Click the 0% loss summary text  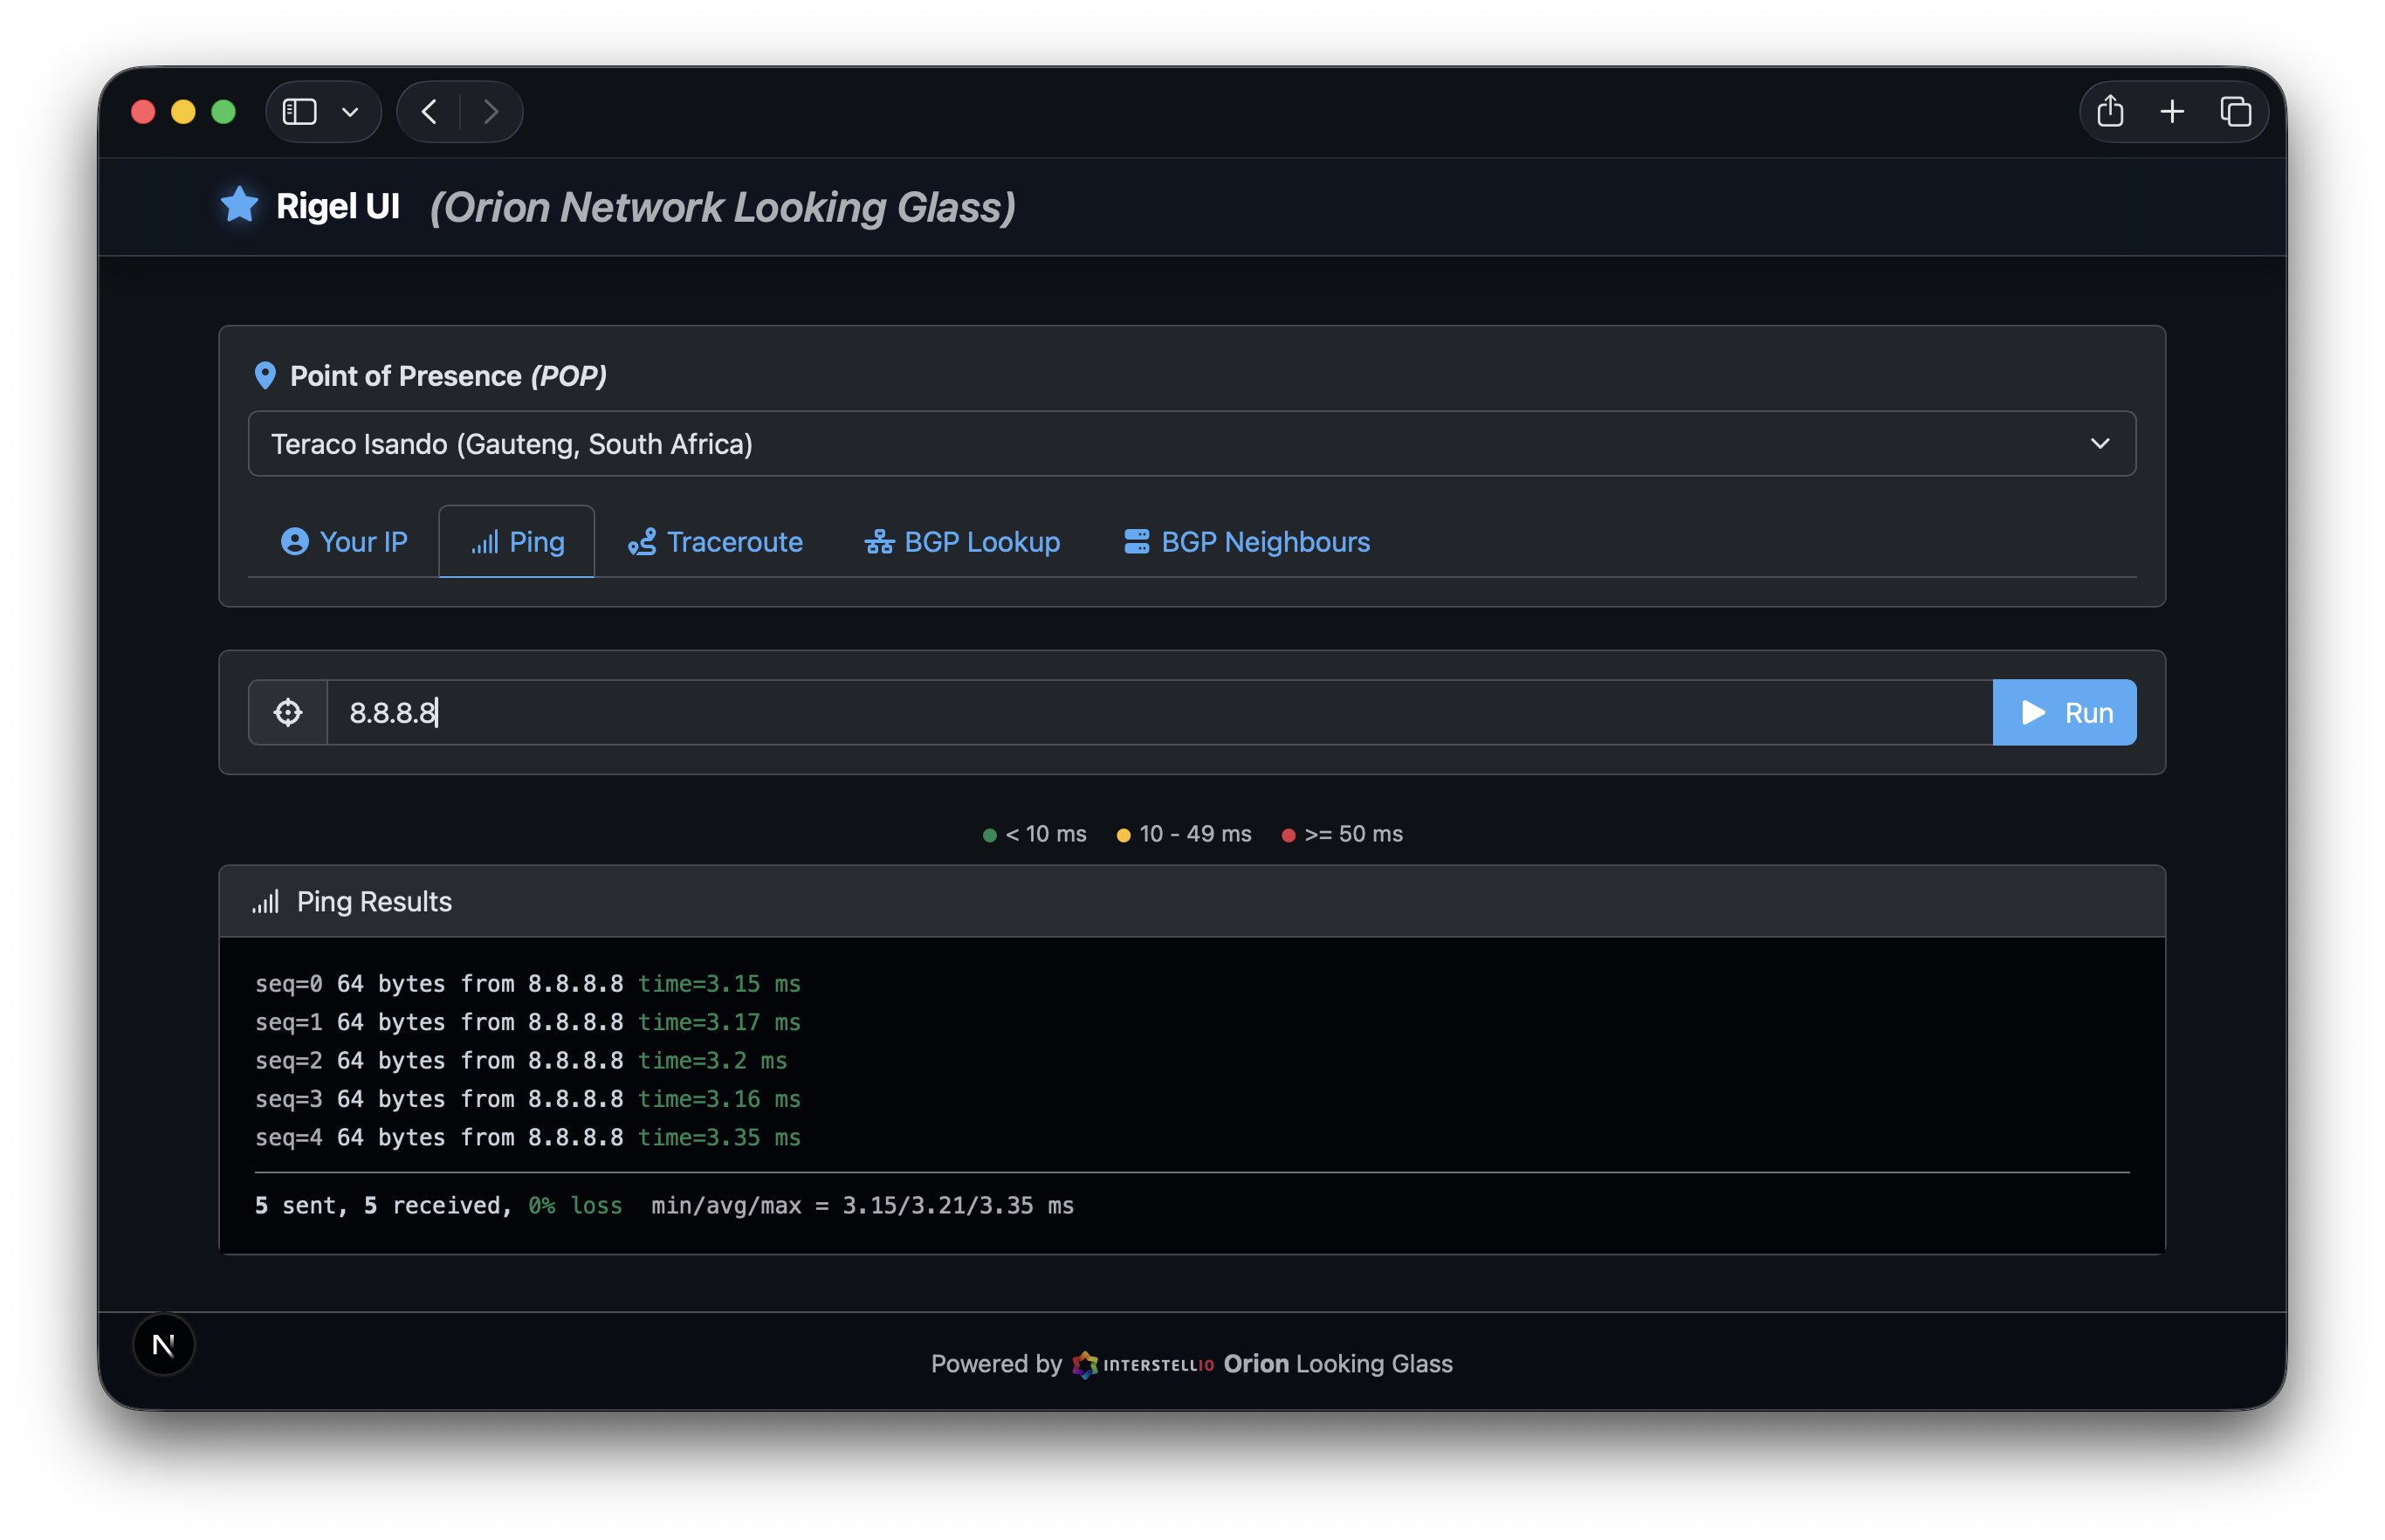(575, 1206)
